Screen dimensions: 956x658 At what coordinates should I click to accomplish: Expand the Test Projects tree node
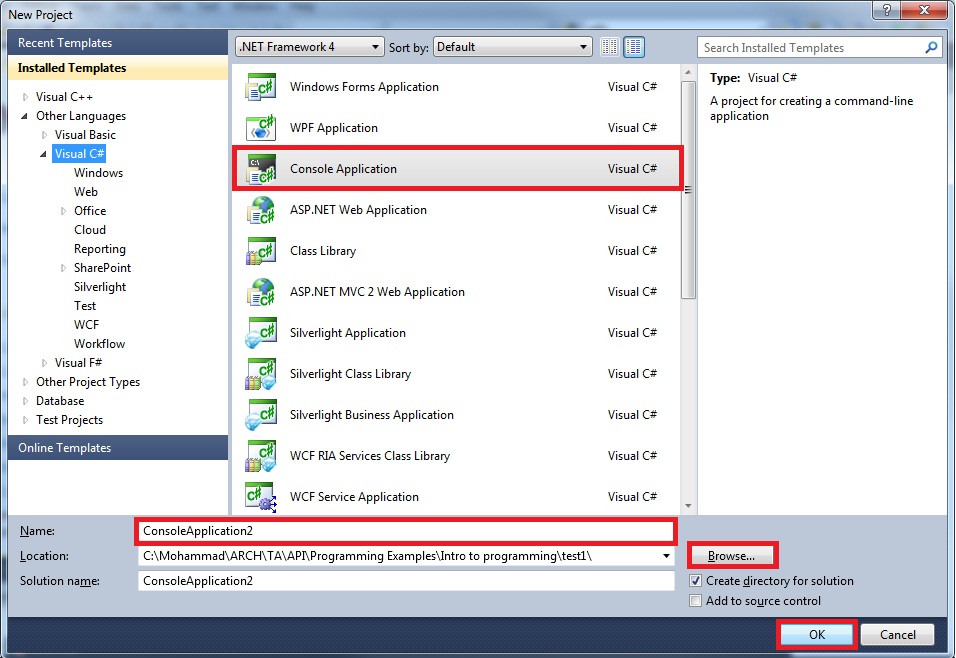tap(25, 420)
